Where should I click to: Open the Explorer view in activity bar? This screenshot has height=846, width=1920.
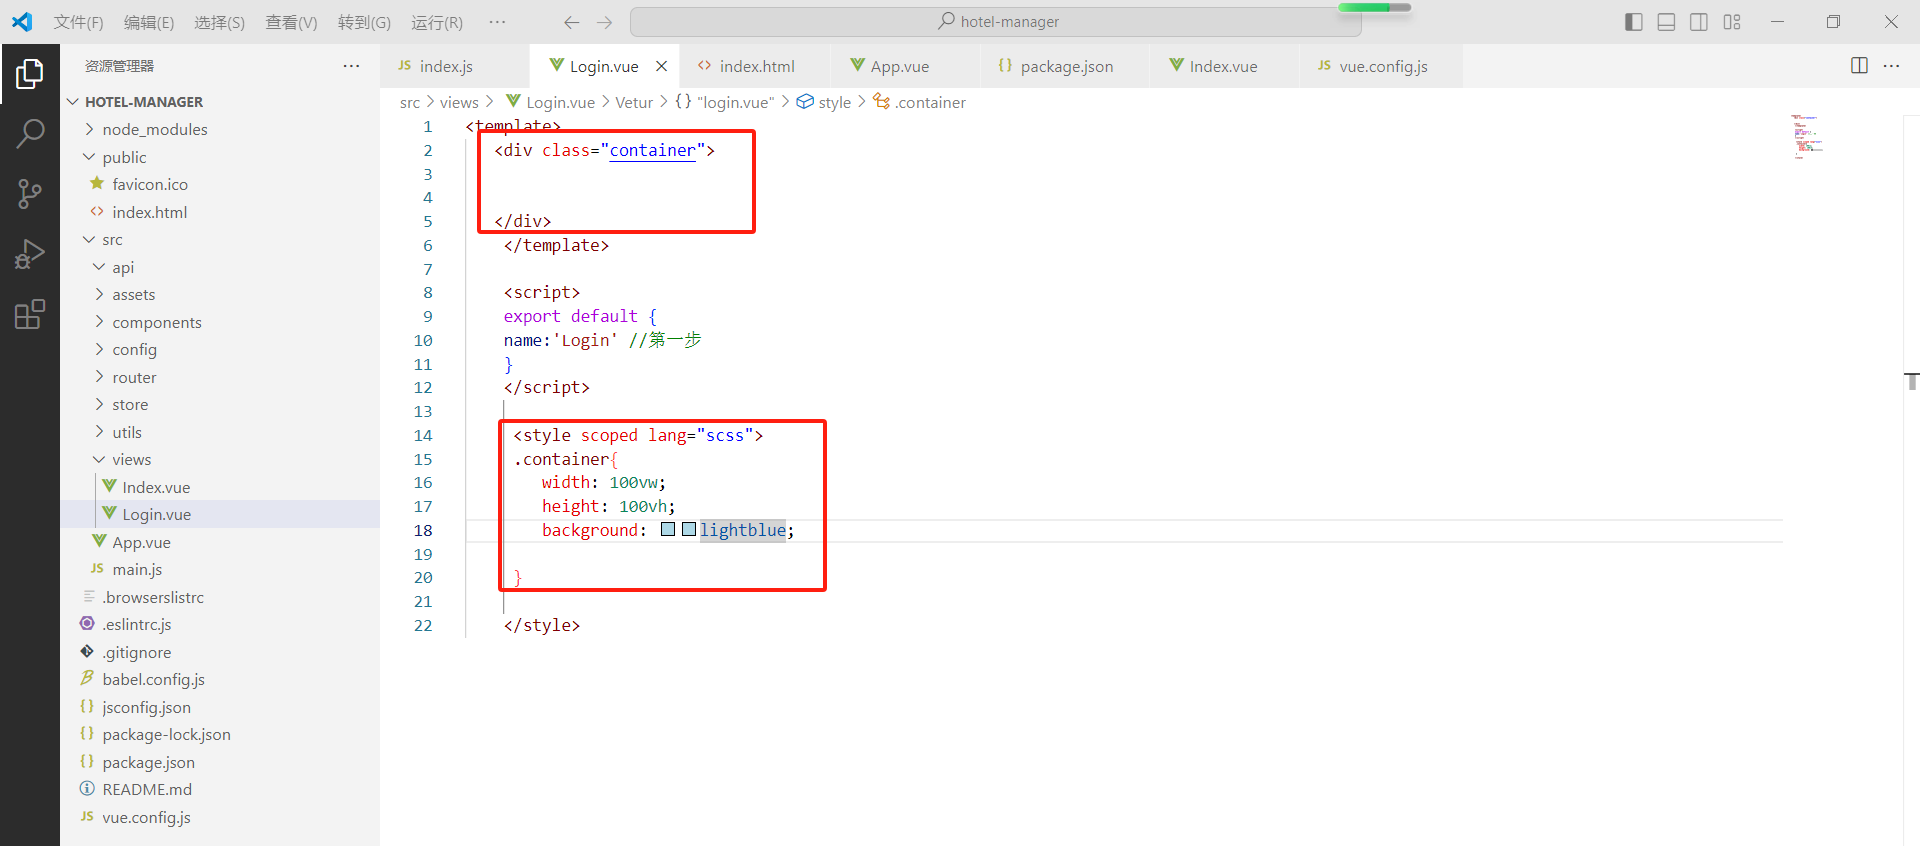pos(30,74)
